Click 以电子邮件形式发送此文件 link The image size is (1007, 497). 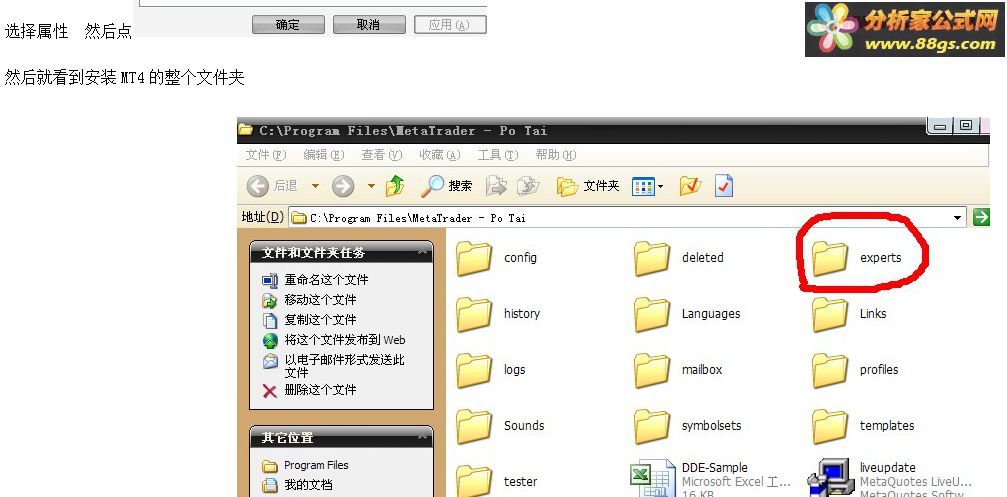[334, 366]
